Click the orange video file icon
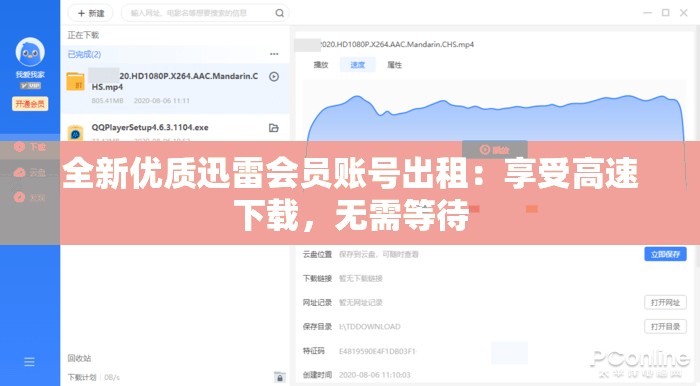This screenshot has width=700, height=386. (x=75, y=82)
